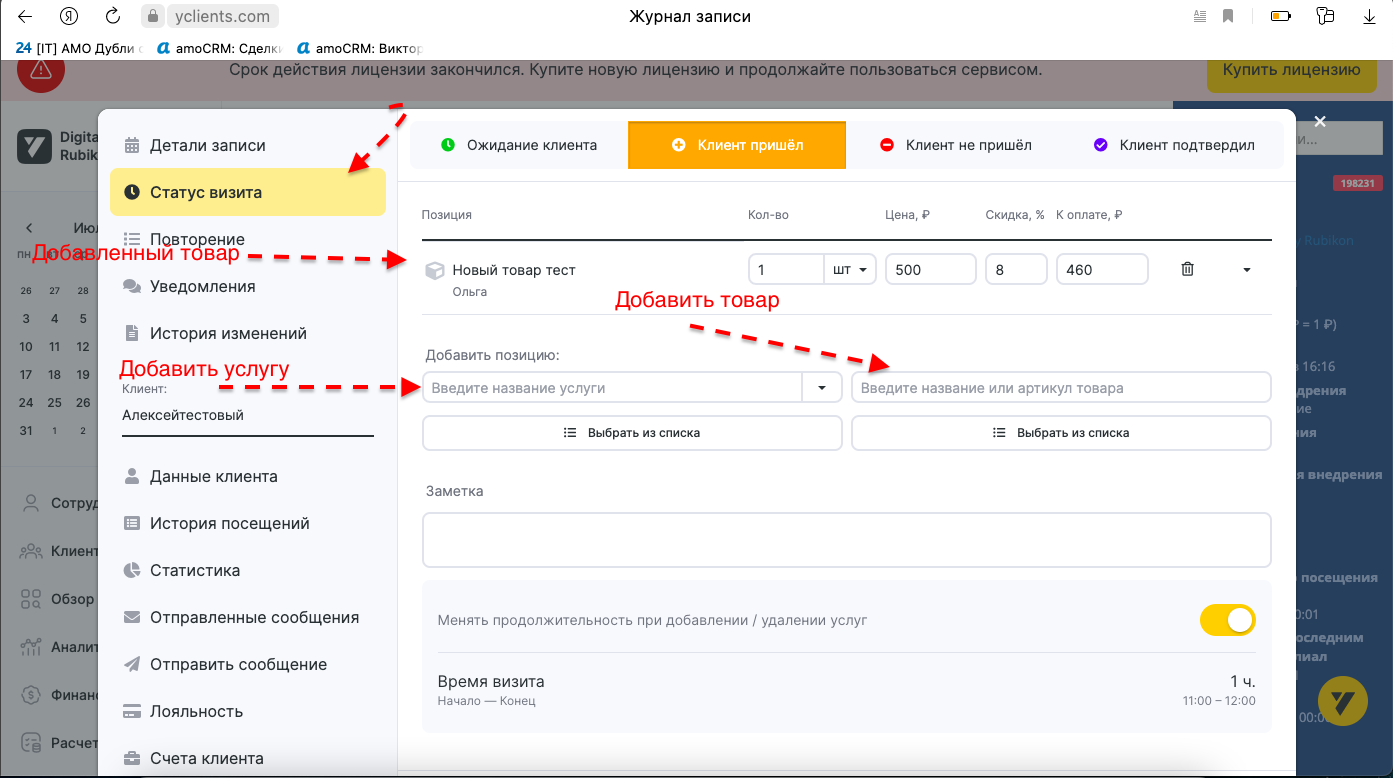The width and height of the screenshot is (1393, 778).
Task: Open the yellow chat widget button
Action: (1343, 701)
